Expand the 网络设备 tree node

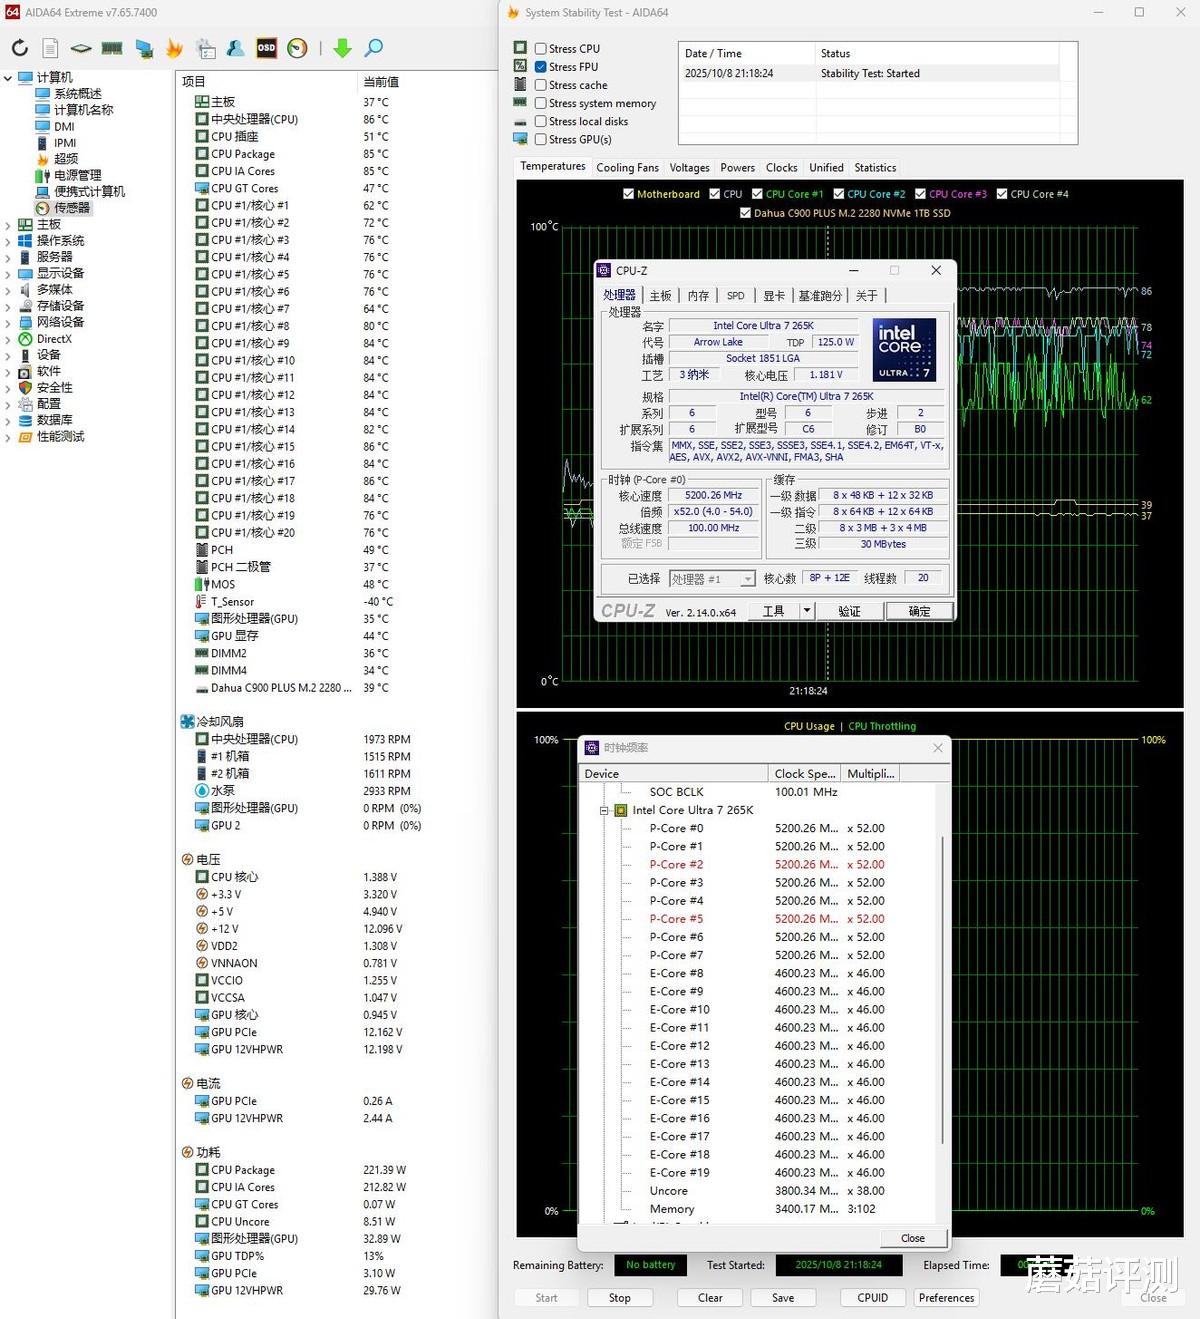8,323
